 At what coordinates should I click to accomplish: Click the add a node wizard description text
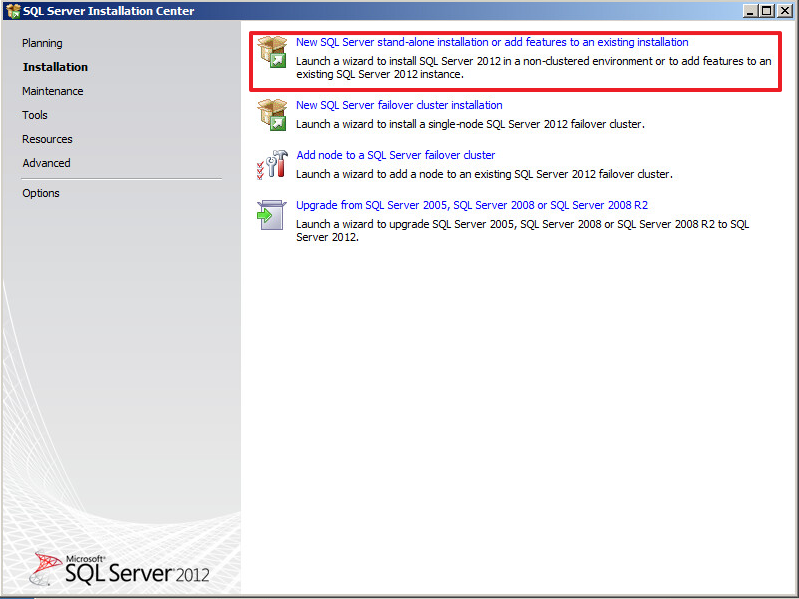pos(484,174)
